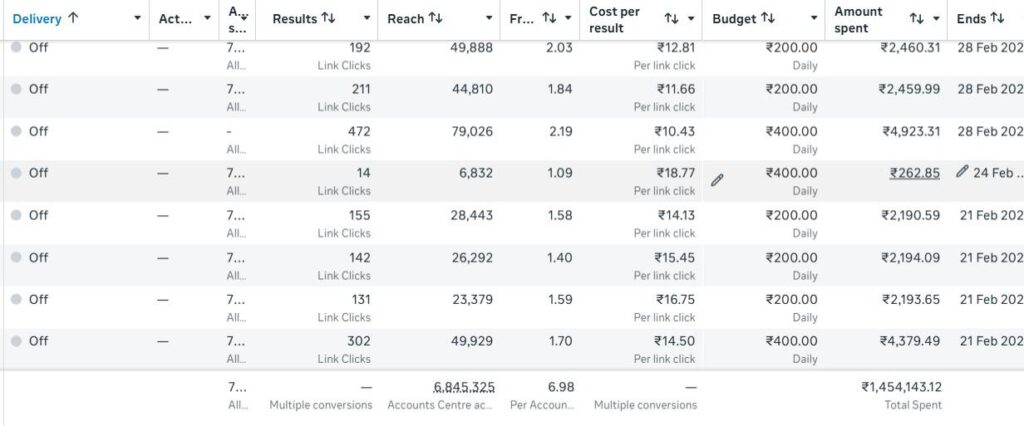This screenshot has width=1024, height=426.
Task: Click the pencil edit icon beside ₹400.00 budget
Action: pos(717,180)
